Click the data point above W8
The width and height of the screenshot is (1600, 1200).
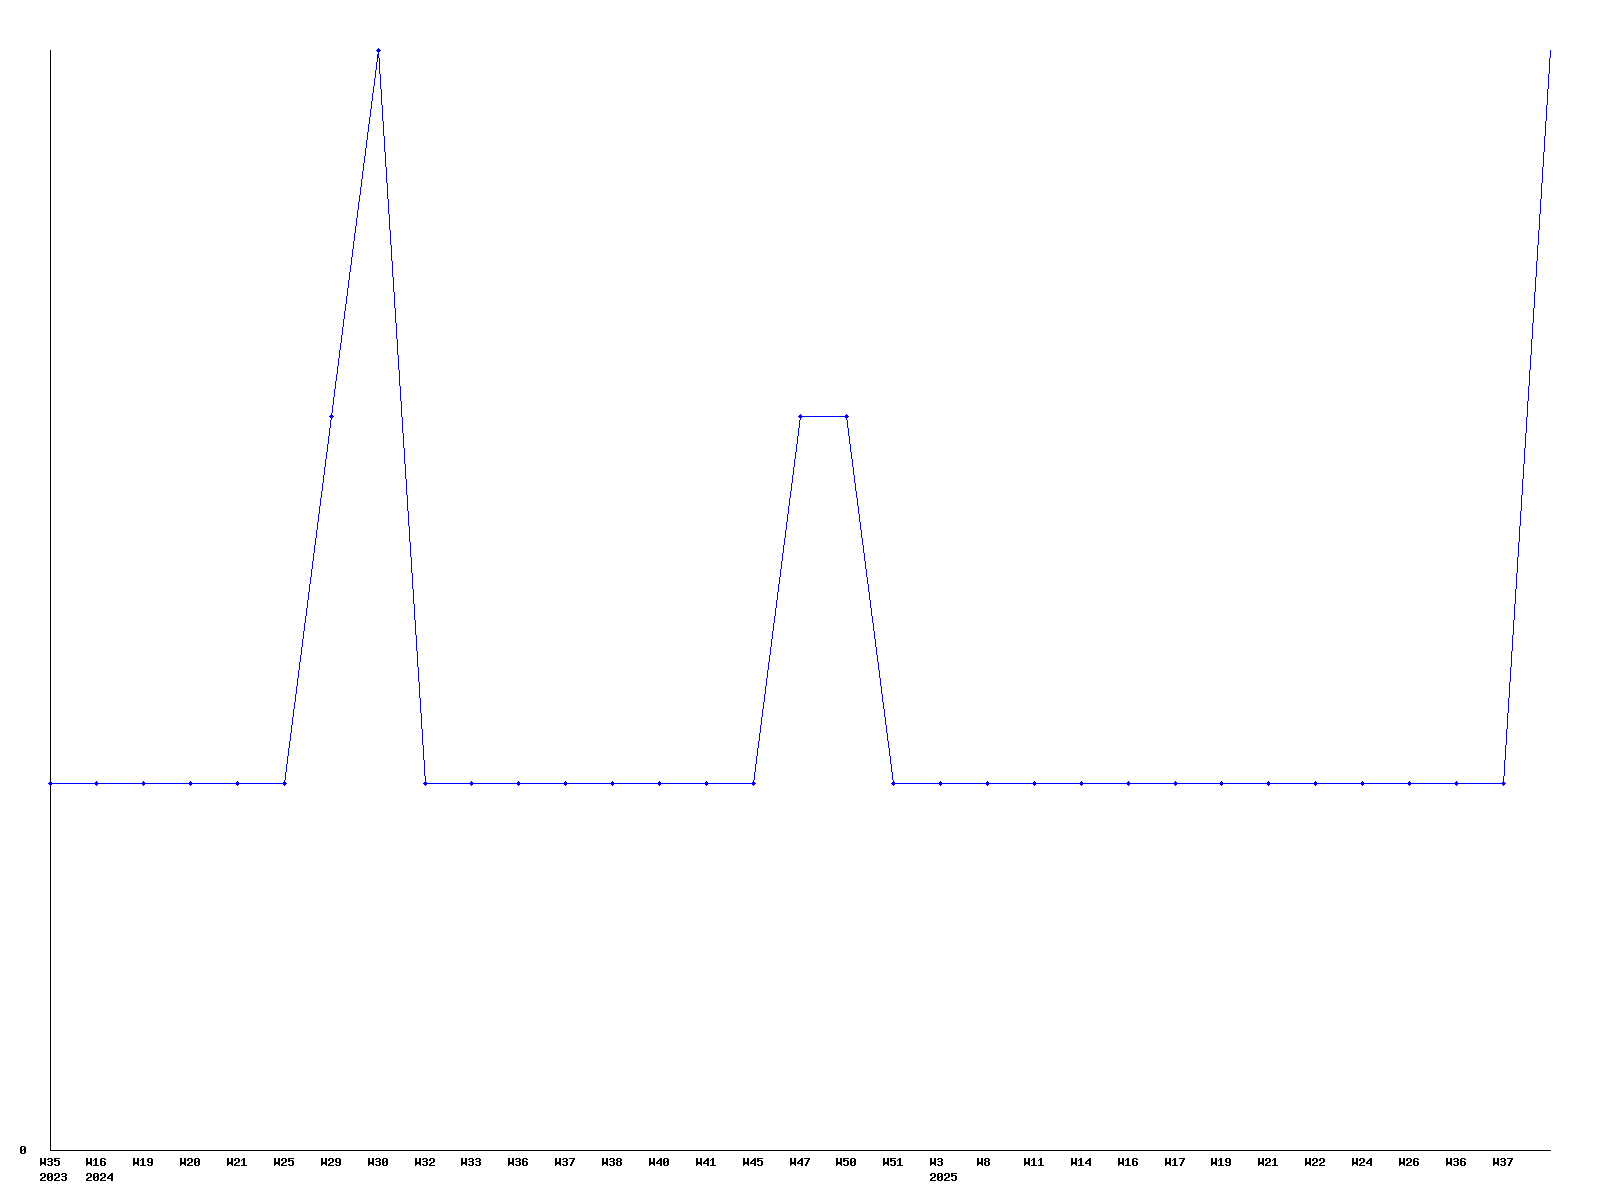pos(987,783)
